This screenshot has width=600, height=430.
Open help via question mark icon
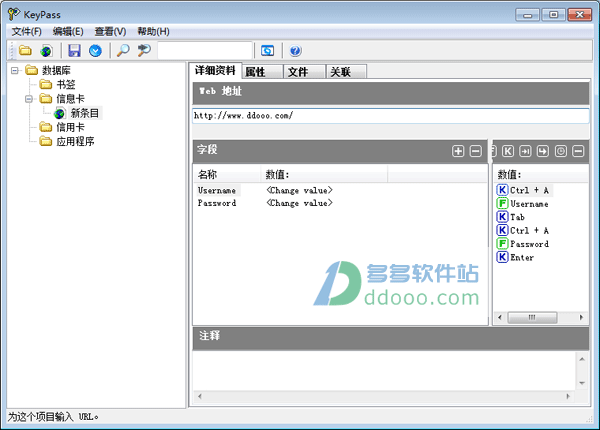click(x=295, y=50)
